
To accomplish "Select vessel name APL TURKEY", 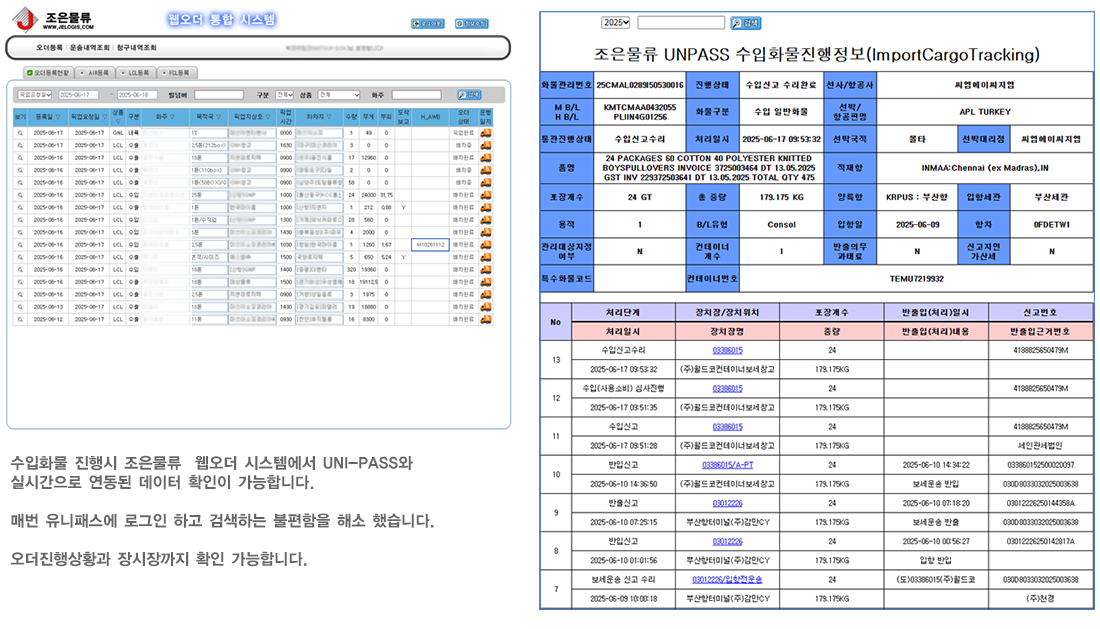I will click(x=985, y=111).
